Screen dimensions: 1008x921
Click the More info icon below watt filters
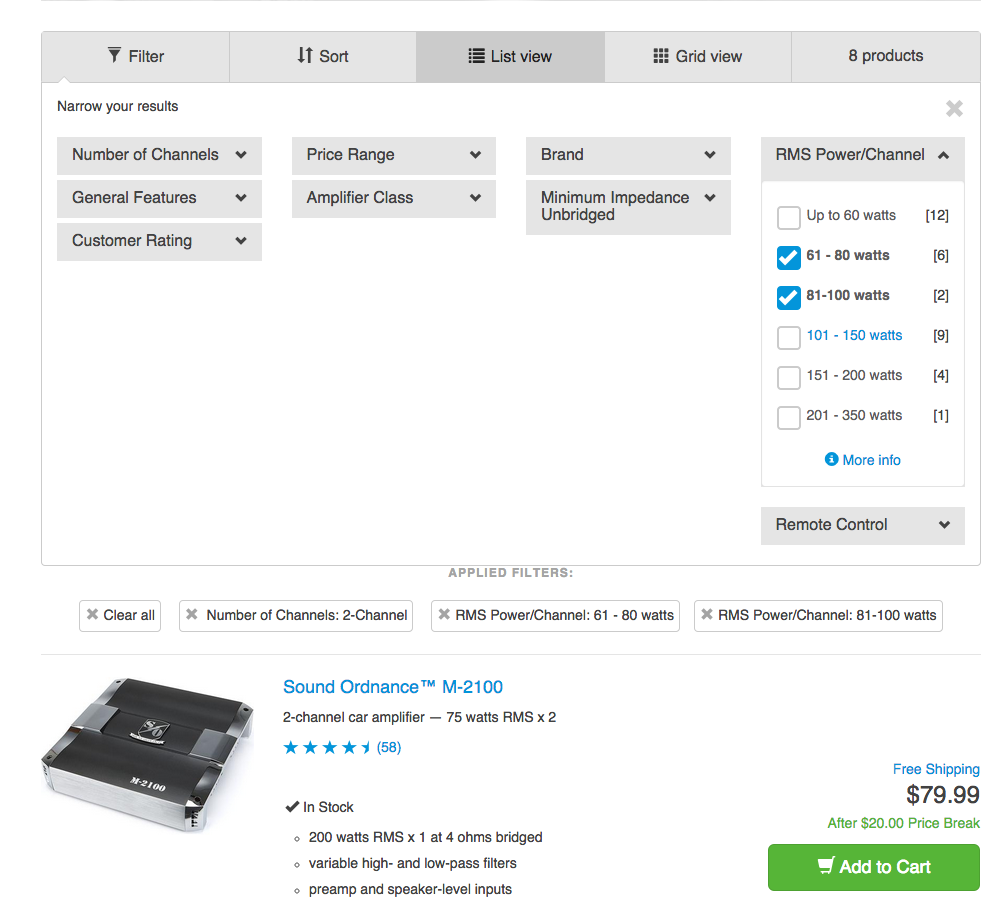pos(831,460)
